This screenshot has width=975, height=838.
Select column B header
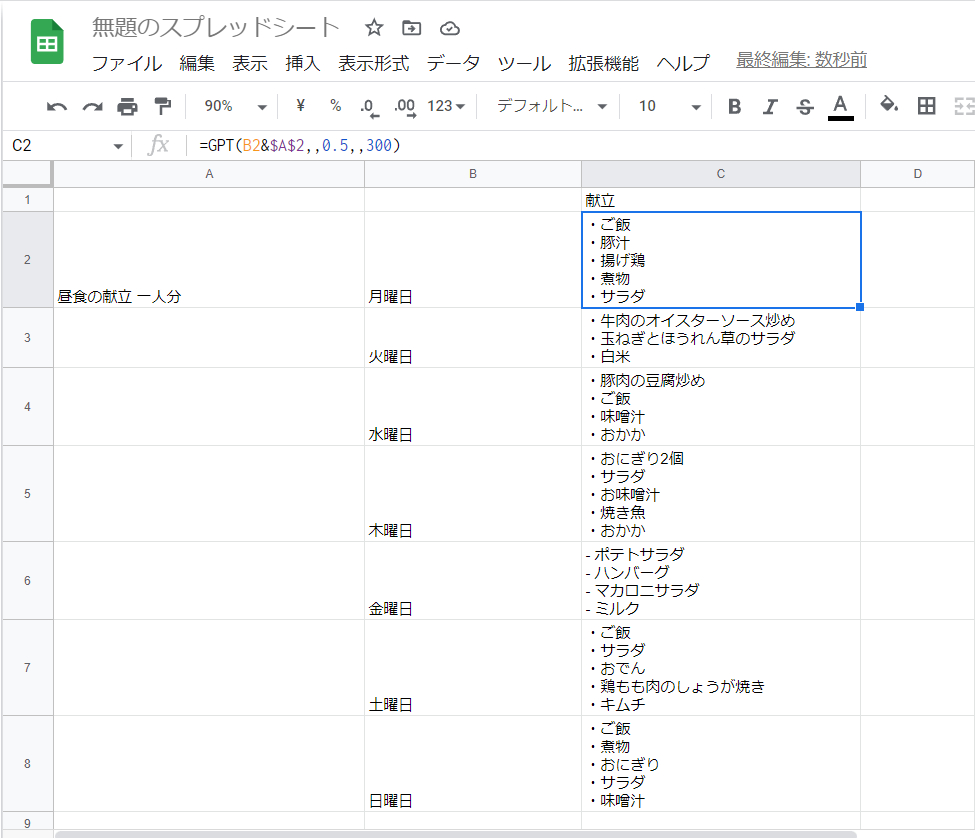pyautogui.click(x=473, y=174)
